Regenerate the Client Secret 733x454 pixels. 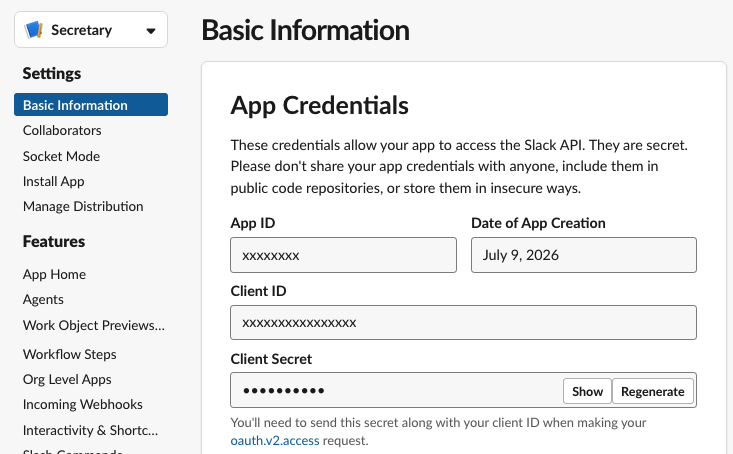click(x=653, y=391)
